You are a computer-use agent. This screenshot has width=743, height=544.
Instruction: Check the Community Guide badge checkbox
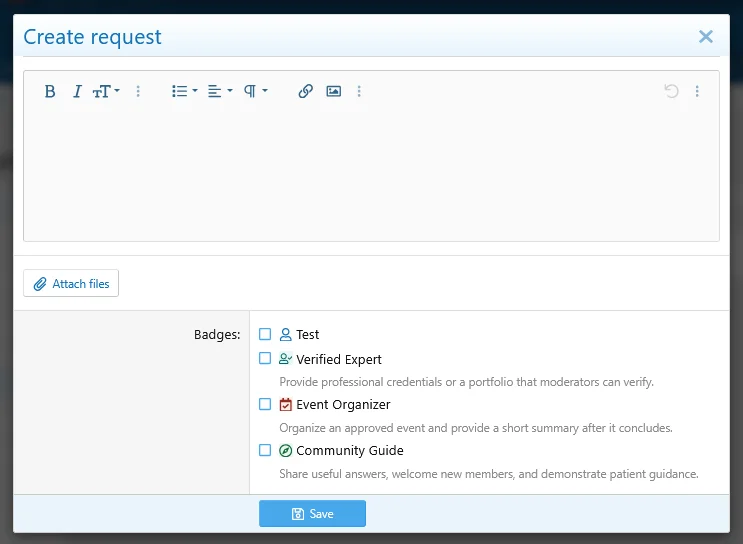[x=265, y=450]
